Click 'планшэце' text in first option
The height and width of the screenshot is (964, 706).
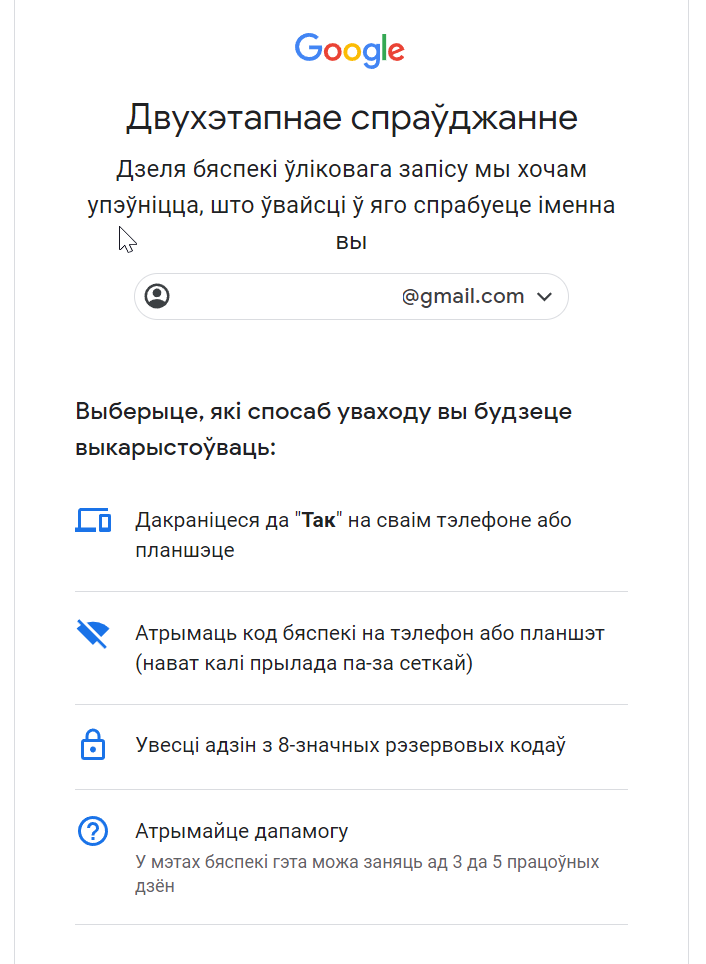pyautogui.click(x=184, y=550)
